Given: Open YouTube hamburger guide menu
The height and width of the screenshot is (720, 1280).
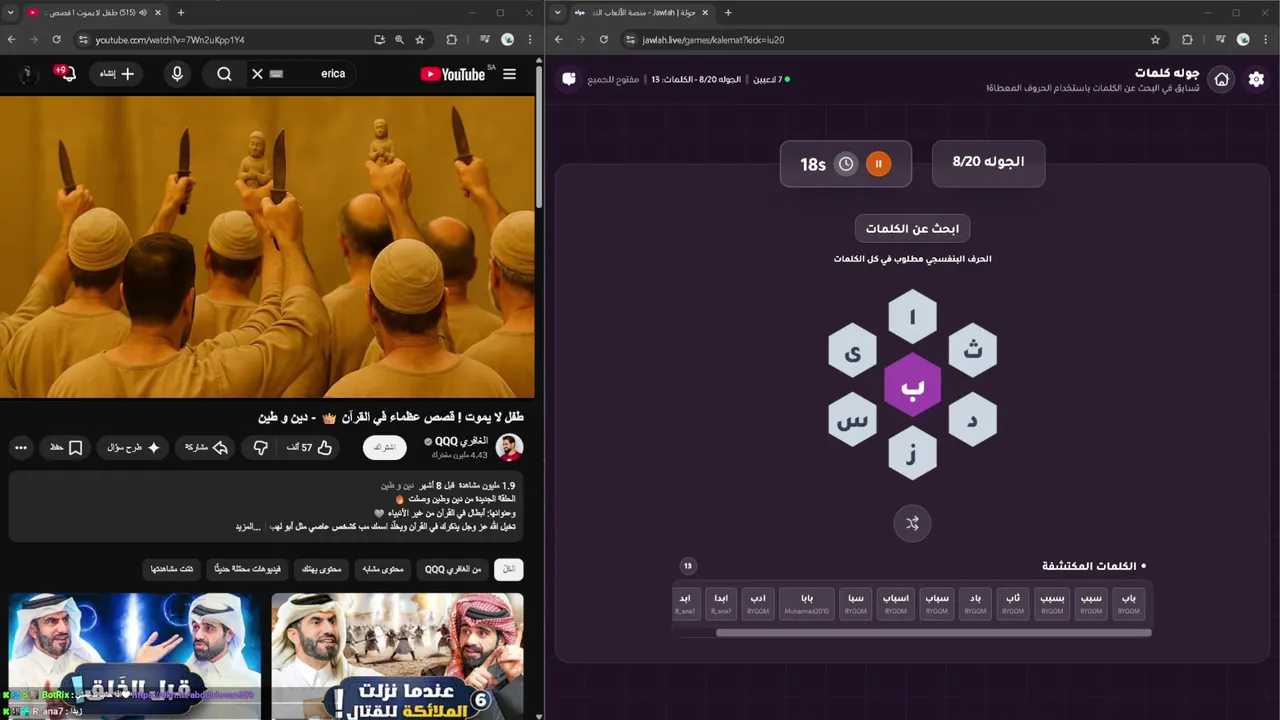Looking at the screenshot, I should pyautogui.click(x=509, y=74).
